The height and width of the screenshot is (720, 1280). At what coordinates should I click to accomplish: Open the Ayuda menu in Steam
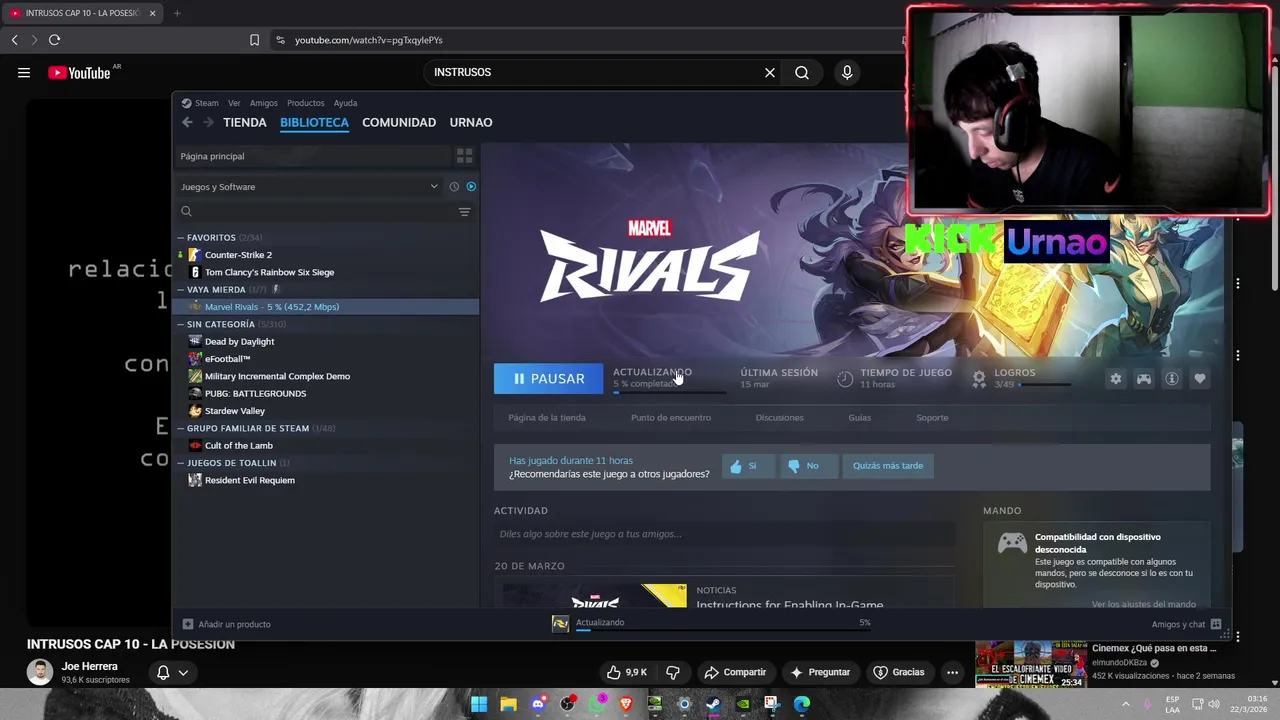pyautogui.click(x=345, y=103)
